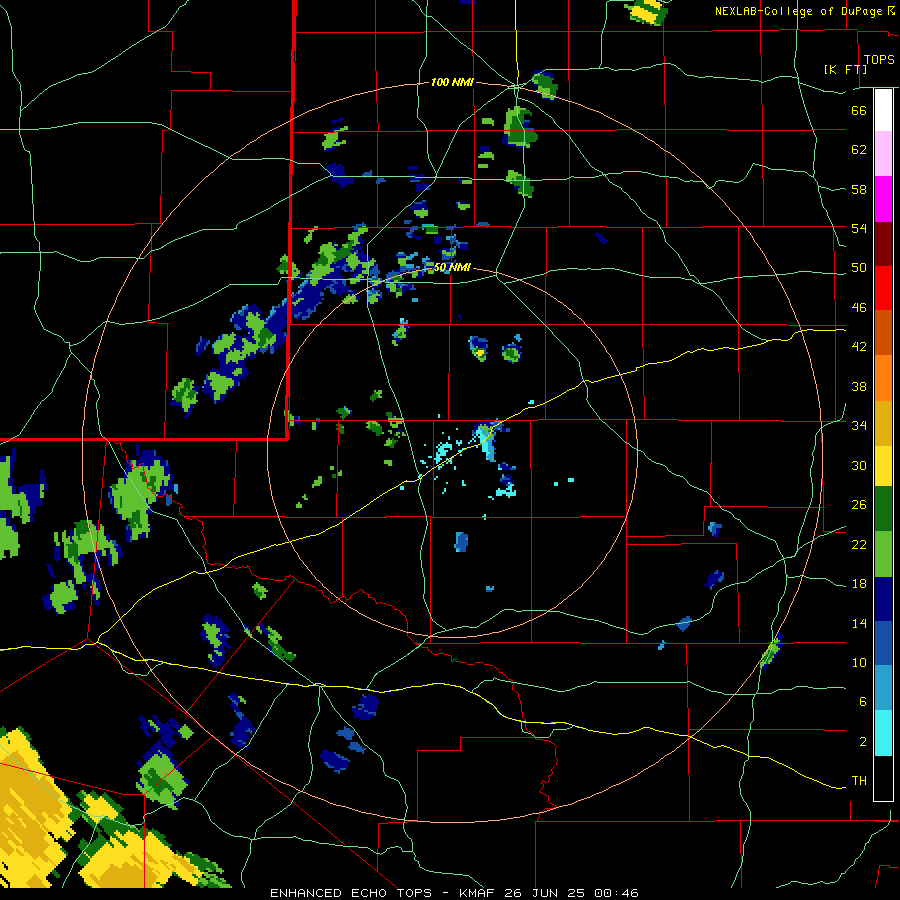Viewport: 900px width, 900px height.
Task: Click the white swatch atop the tops legend
Action: (883, 110)
